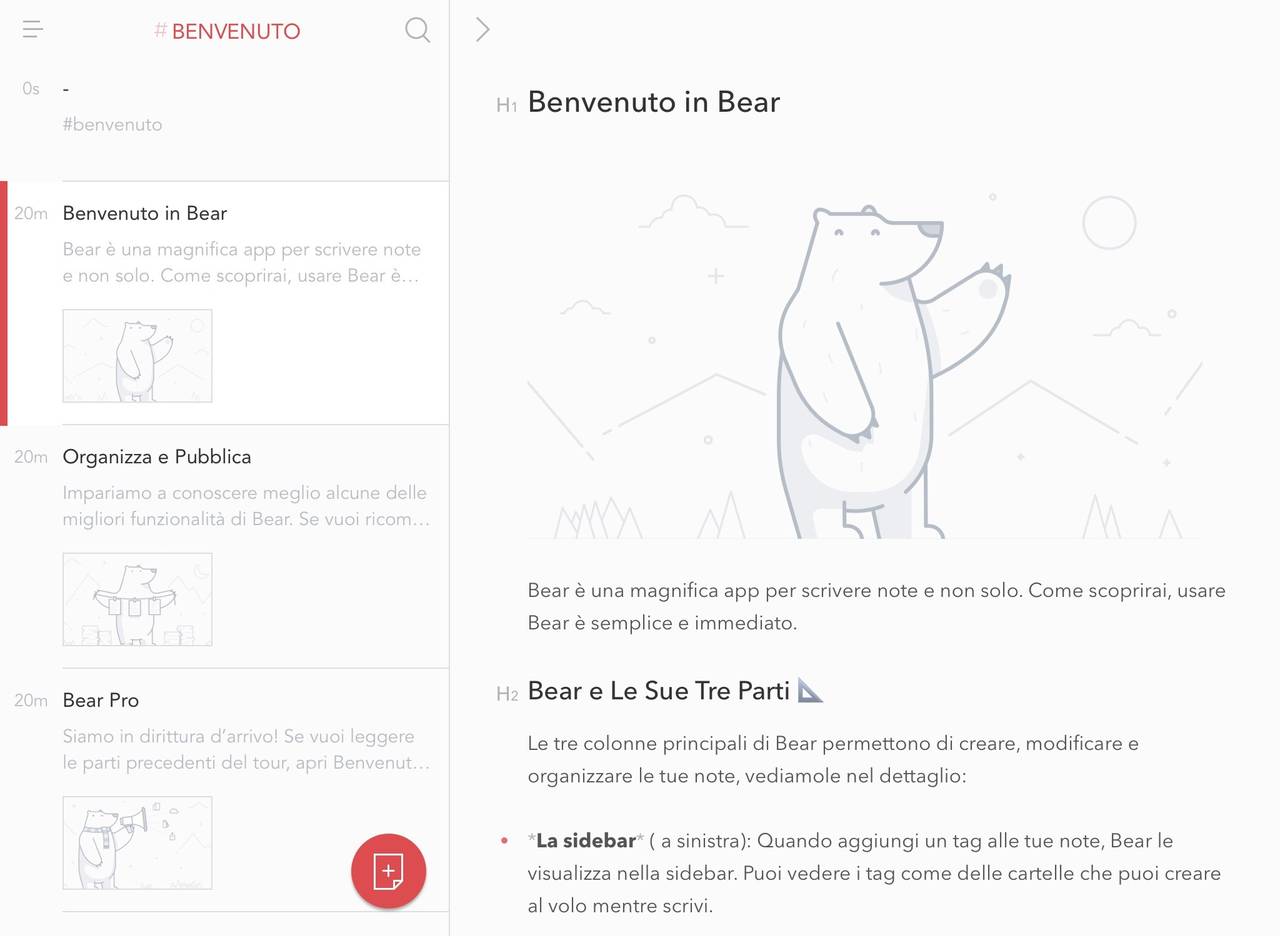The width and height of the screenshot is (1280, 936).
Task: Click the triangle ruler emoji in heading
Action: point(810,691)
